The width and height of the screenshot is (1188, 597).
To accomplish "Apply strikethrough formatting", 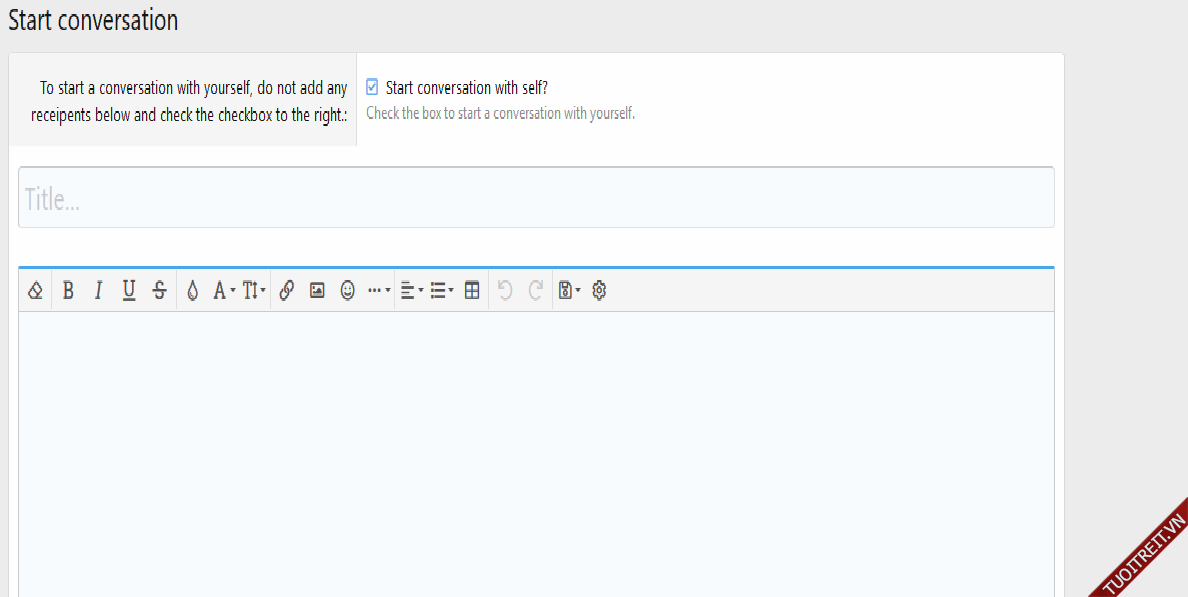I will (x=159, y=291).
